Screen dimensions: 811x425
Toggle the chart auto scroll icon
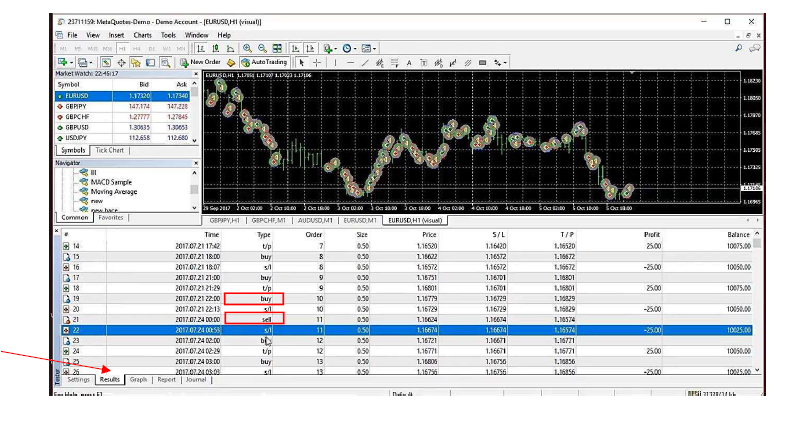point(295,49)
